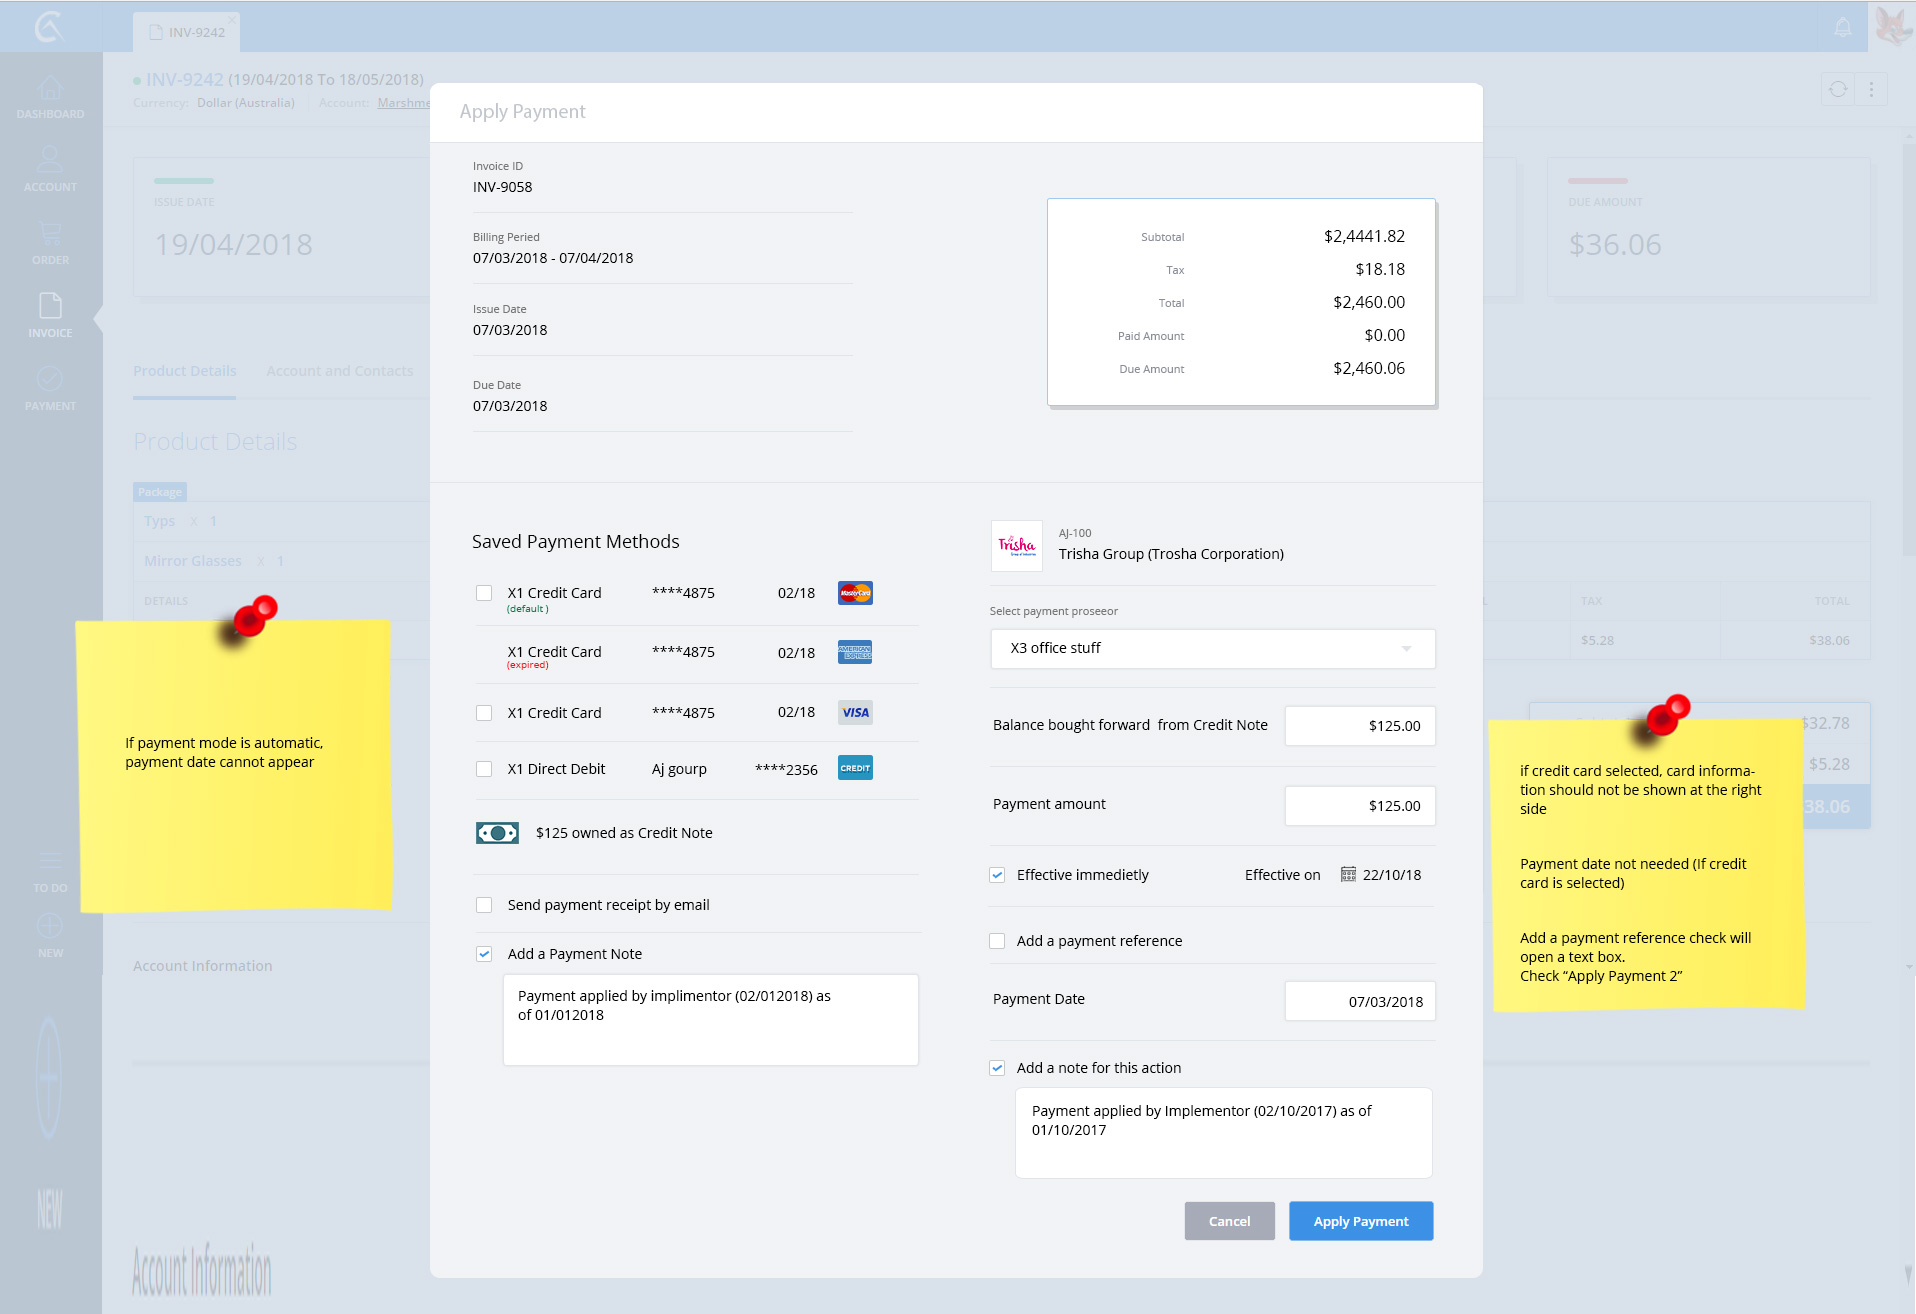Open the Account and Contacts tab
Screen dimensions: 1916x1314
(339, 371)
